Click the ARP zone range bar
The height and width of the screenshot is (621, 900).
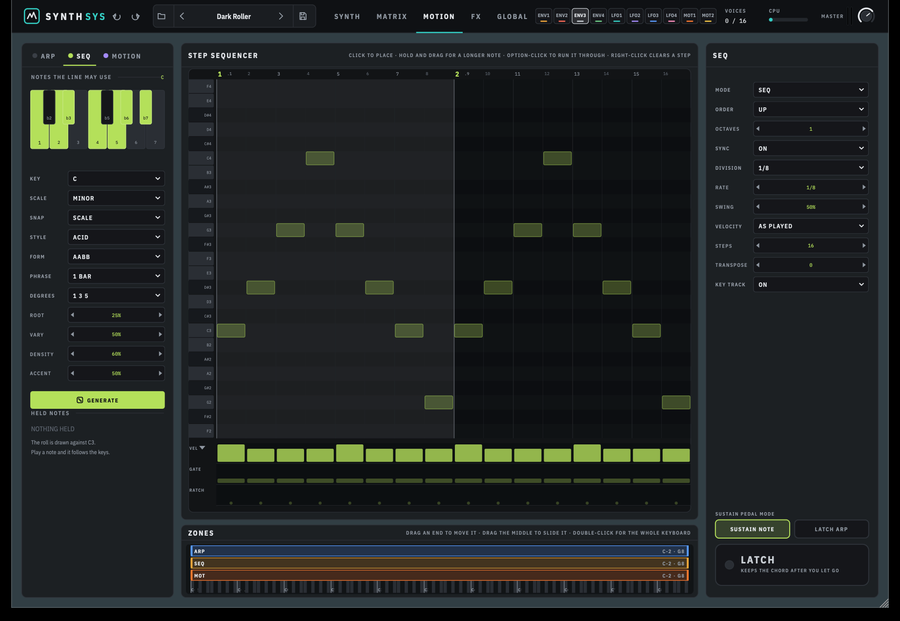point(440,551)
